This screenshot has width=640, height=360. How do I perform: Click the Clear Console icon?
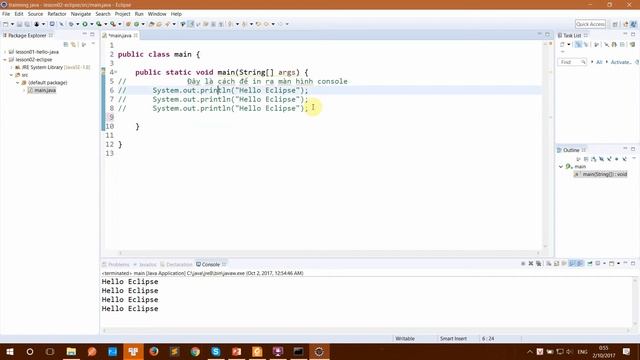549,264
